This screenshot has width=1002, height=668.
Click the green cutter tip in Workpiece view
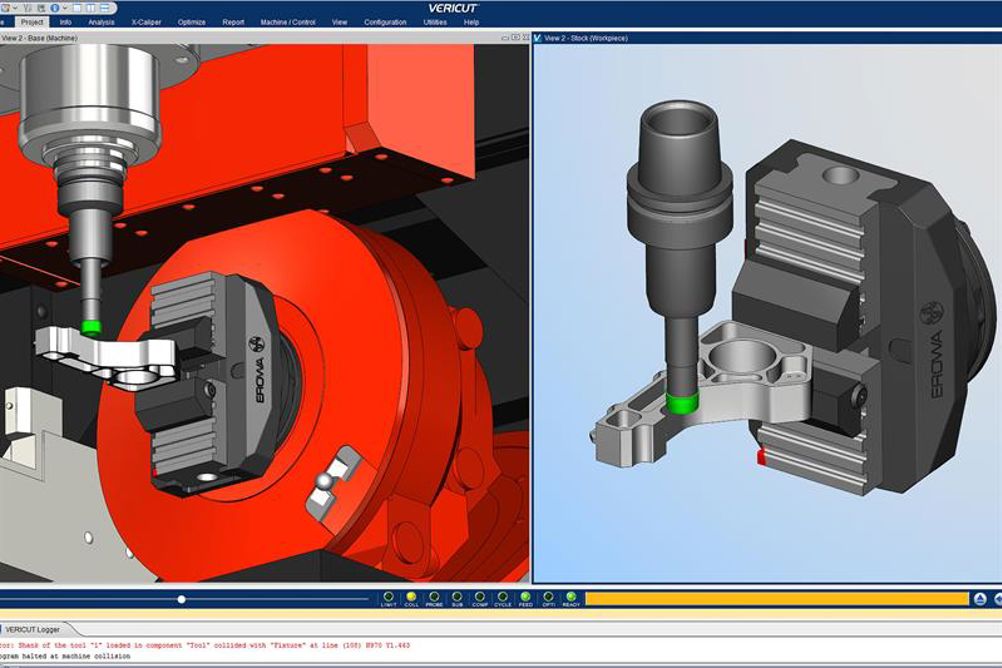682,403
